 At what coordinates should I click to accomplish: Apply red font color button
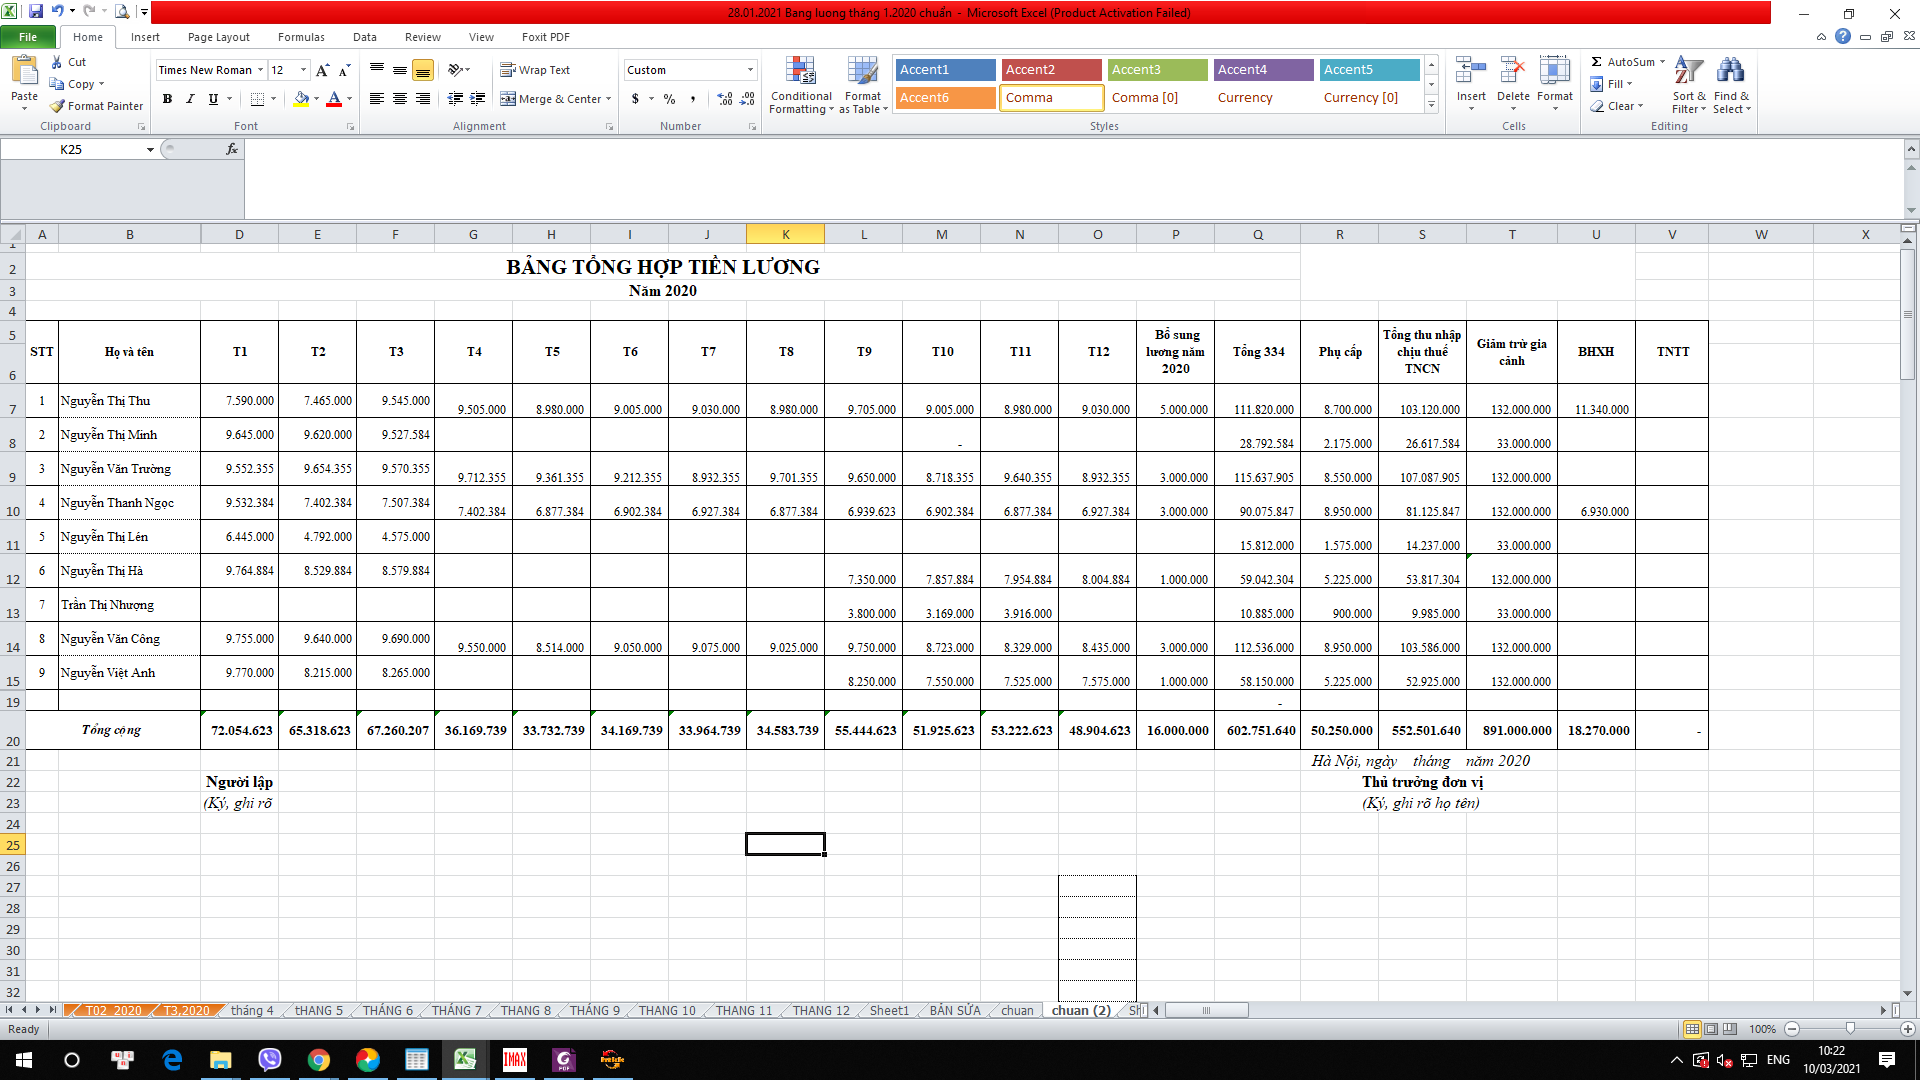pos(334,99)
